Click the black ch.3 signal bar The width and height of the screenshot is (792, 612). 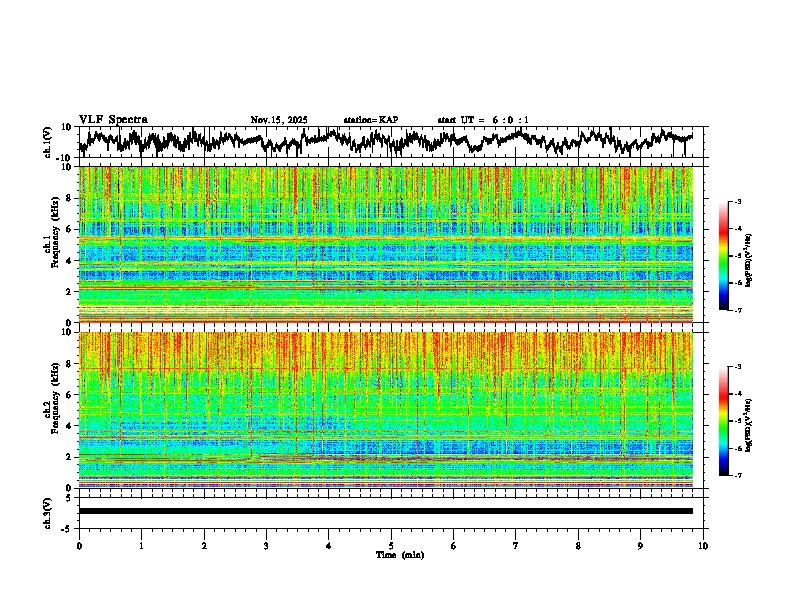[386, 511]
